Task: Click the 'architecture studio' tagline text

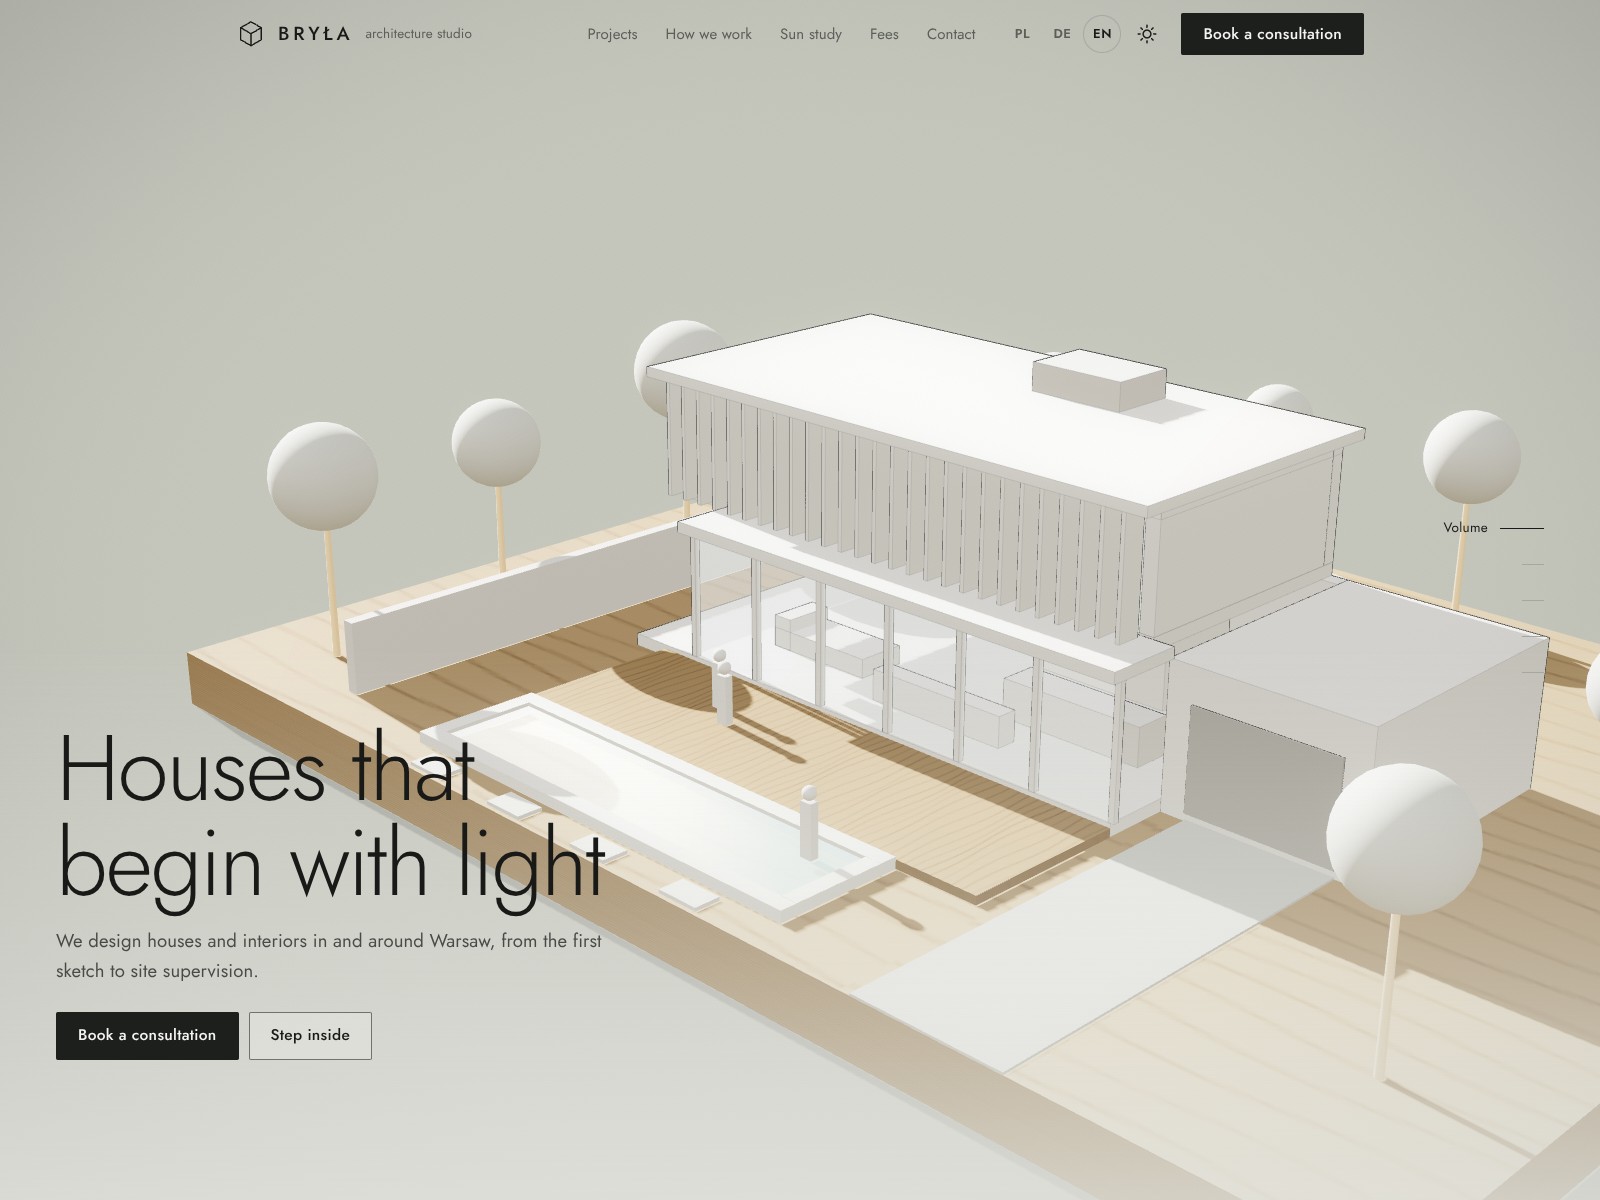Action: tap(418, 34)
